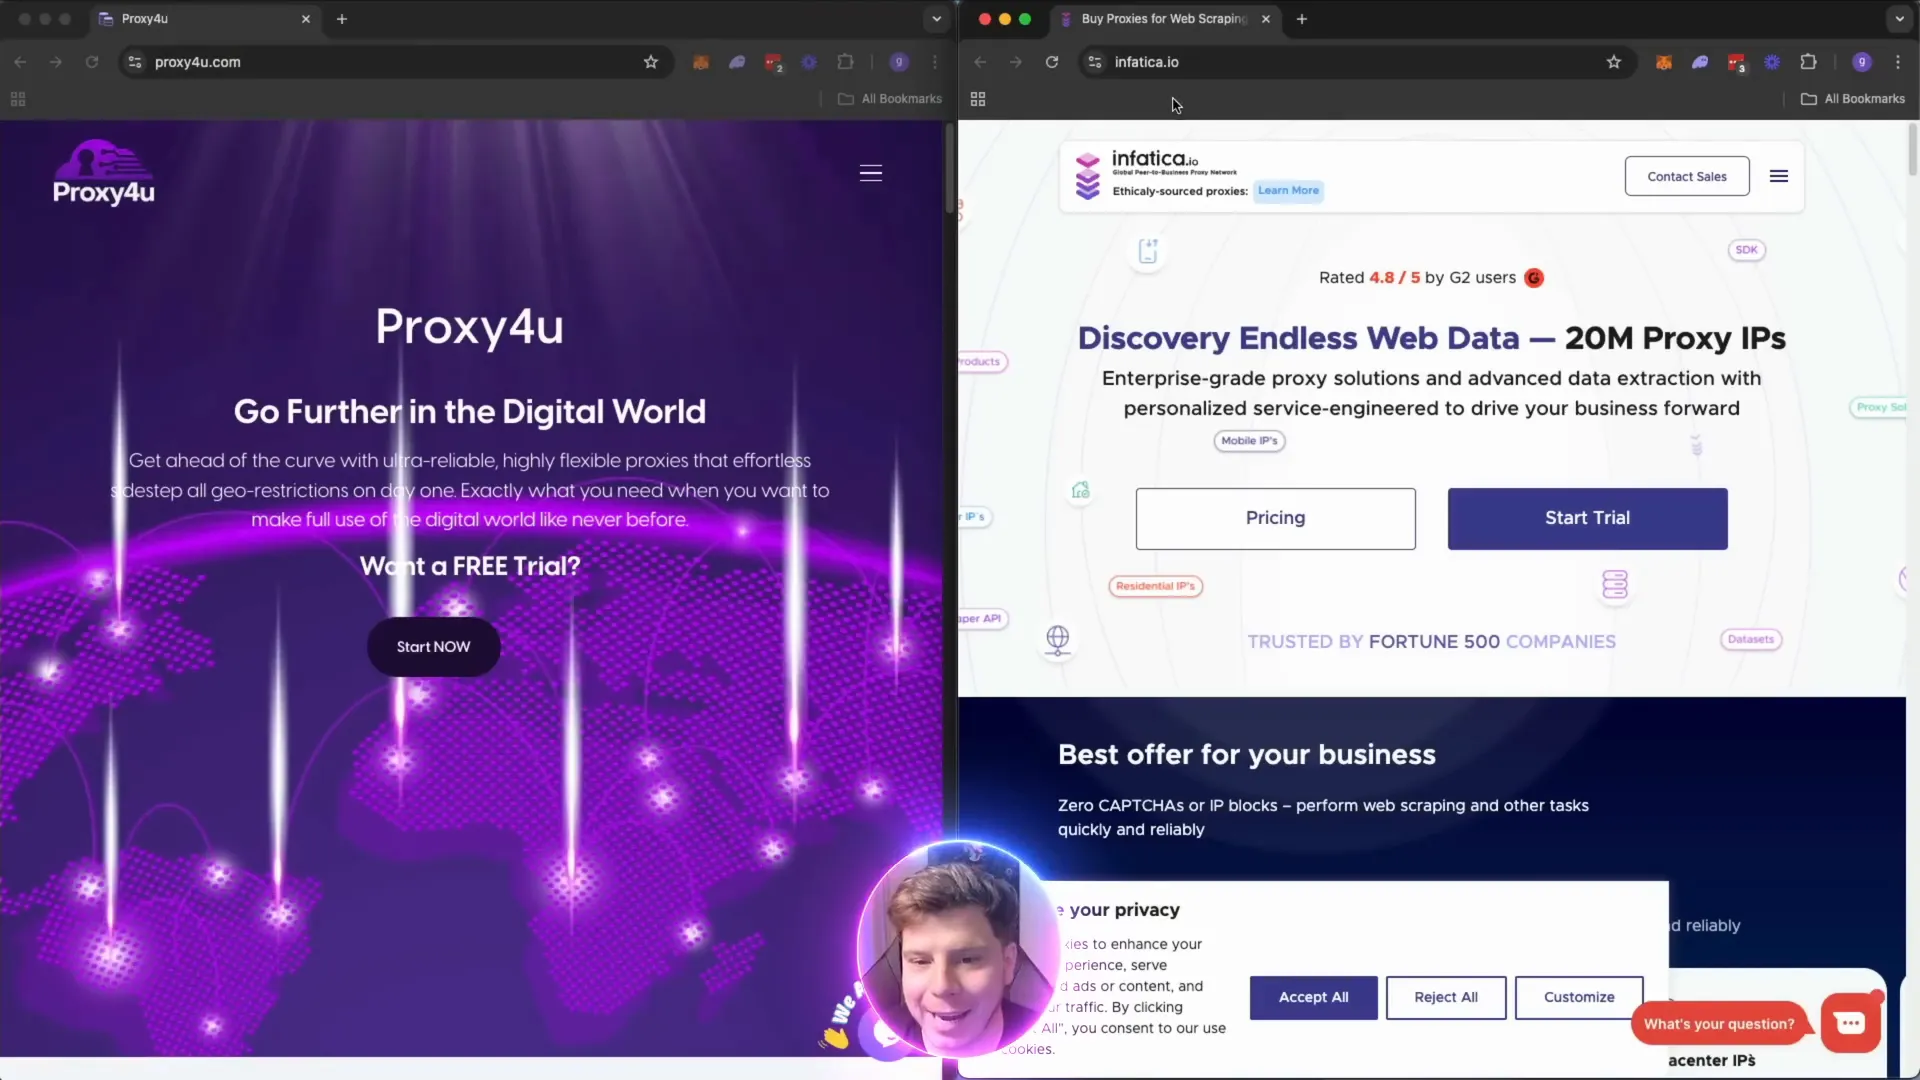Click the What's your question? chat prompt
Viewport: 1920px width, 1080px height.
1719,1024
